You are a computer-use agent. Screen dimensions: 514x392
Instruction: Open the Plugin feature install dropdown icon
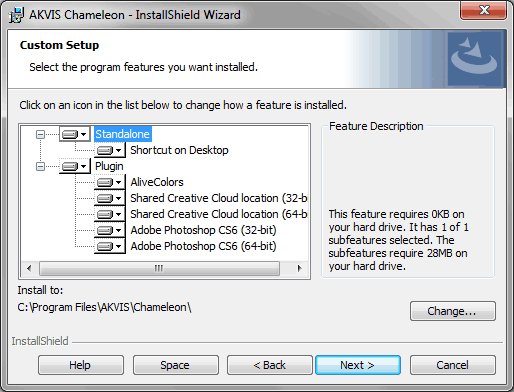[x=75, y=166]
